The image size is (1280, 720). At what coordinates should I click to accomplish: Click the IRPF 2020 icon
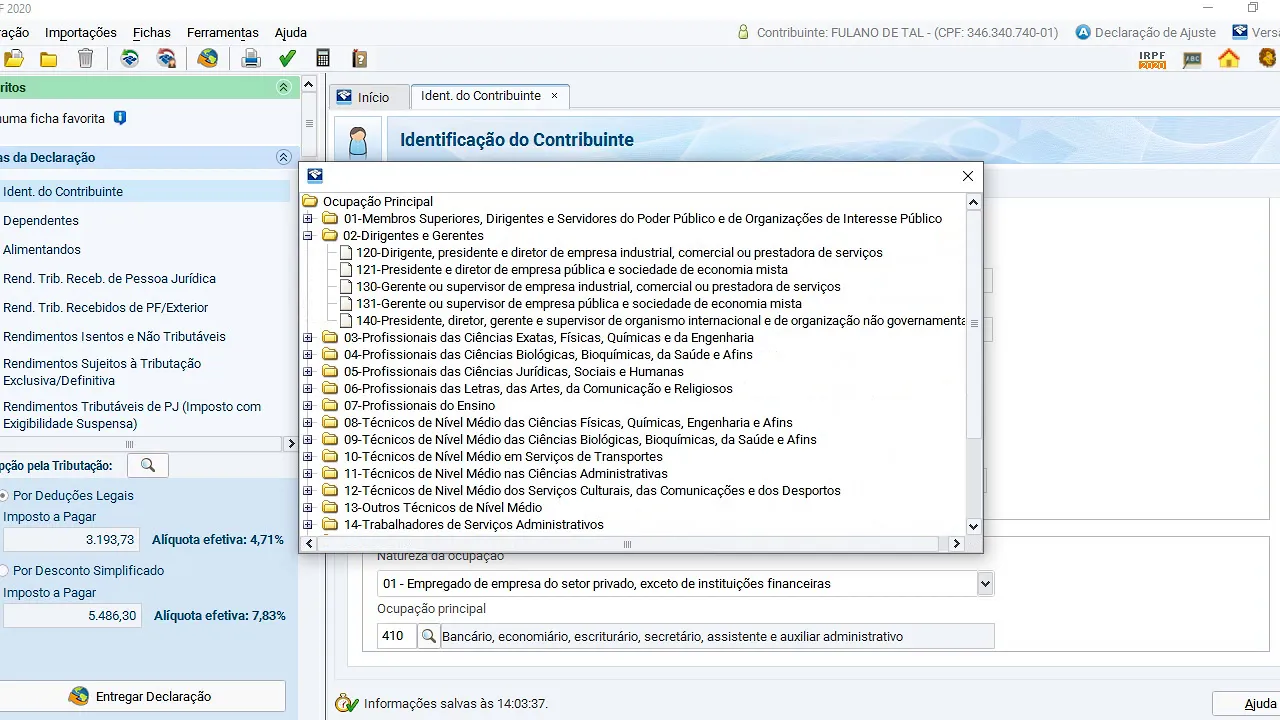pyautogui.click(x=1152, y=59)
